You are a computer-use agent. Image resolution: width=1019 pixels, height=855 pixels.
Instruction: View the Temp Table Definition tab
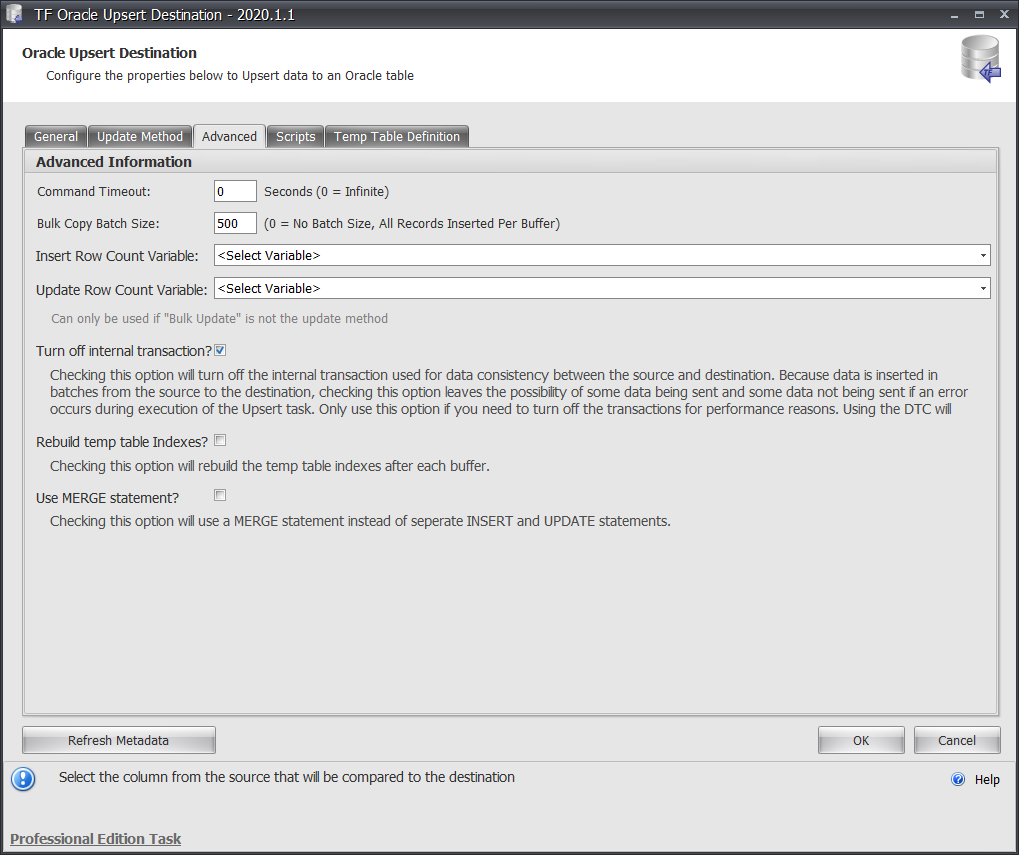point(396,136)
